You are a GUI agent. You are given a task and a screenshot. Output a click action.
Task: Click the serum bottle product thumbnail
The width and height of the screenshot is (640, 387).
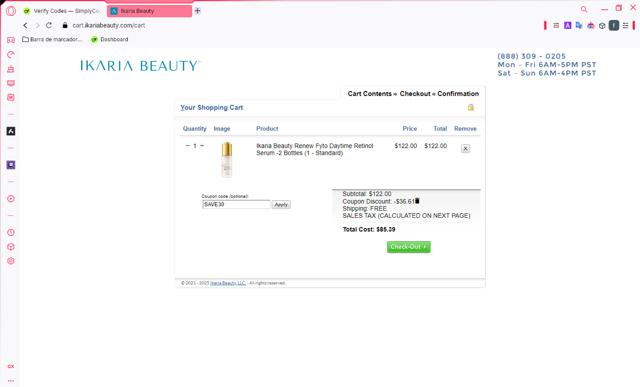point(227,160)
